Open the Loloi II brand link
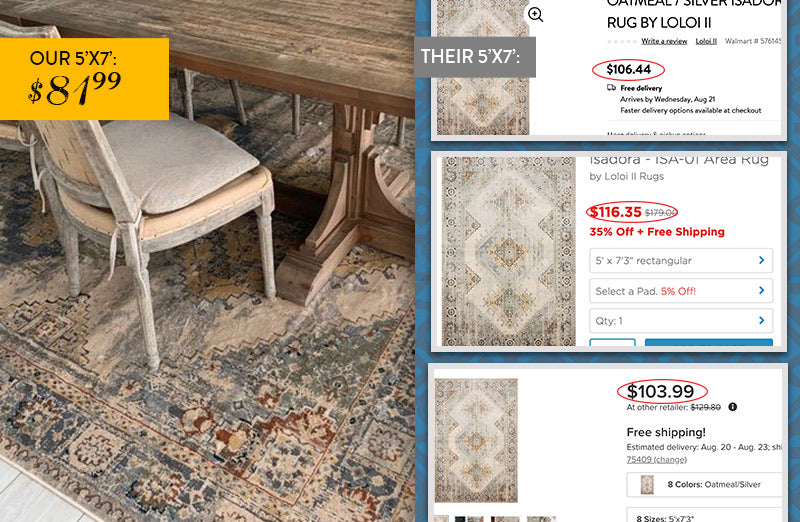 click(x=706, y=41)
